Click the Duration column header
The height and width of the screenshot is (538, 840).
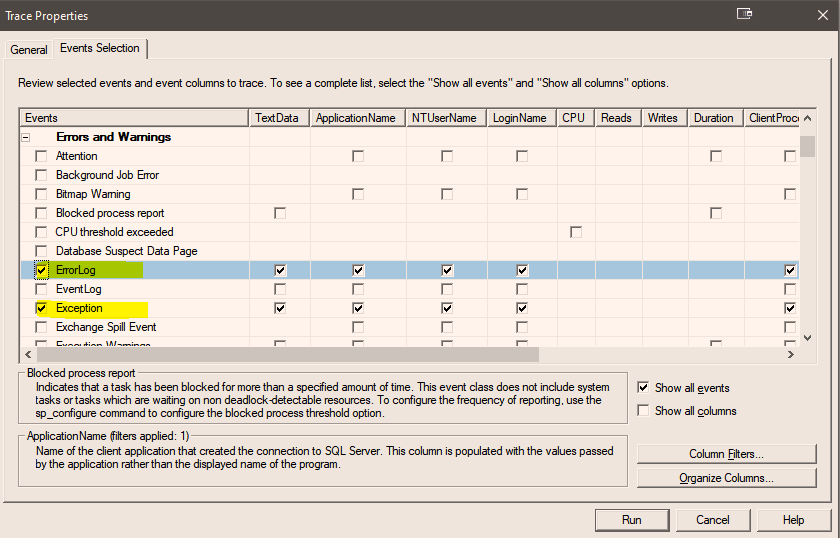(716, 118)
